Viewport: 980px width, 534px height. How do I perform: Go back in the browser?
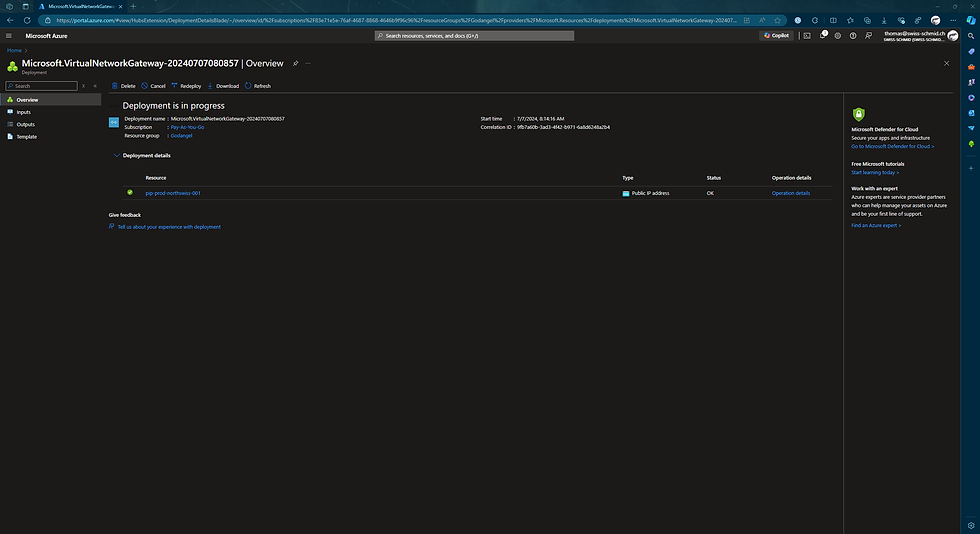point(10,20)
